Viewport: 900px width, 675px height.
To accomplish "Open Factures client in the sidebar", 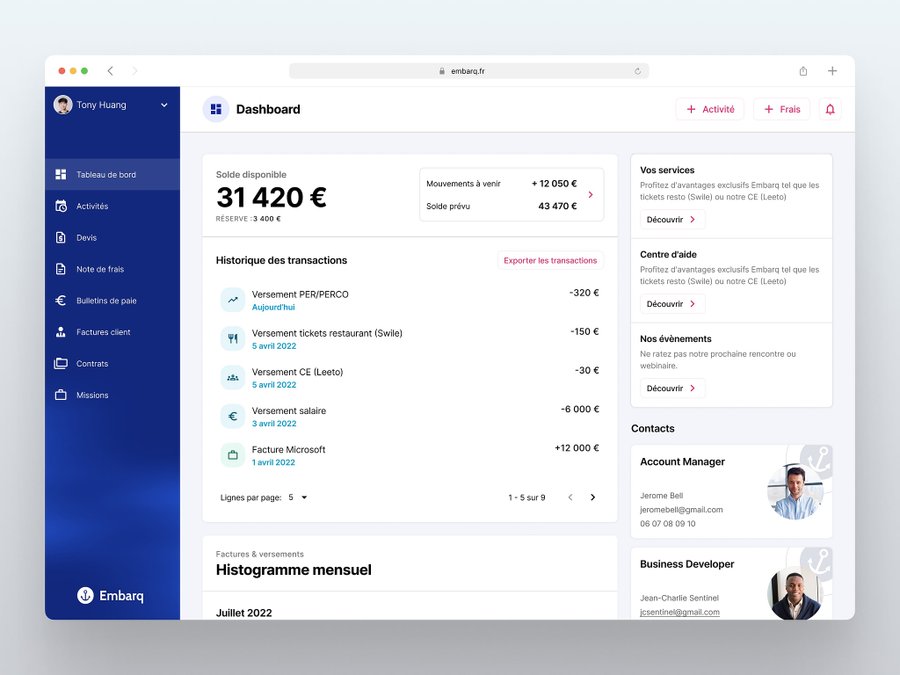I will click(x=103, y=332).
